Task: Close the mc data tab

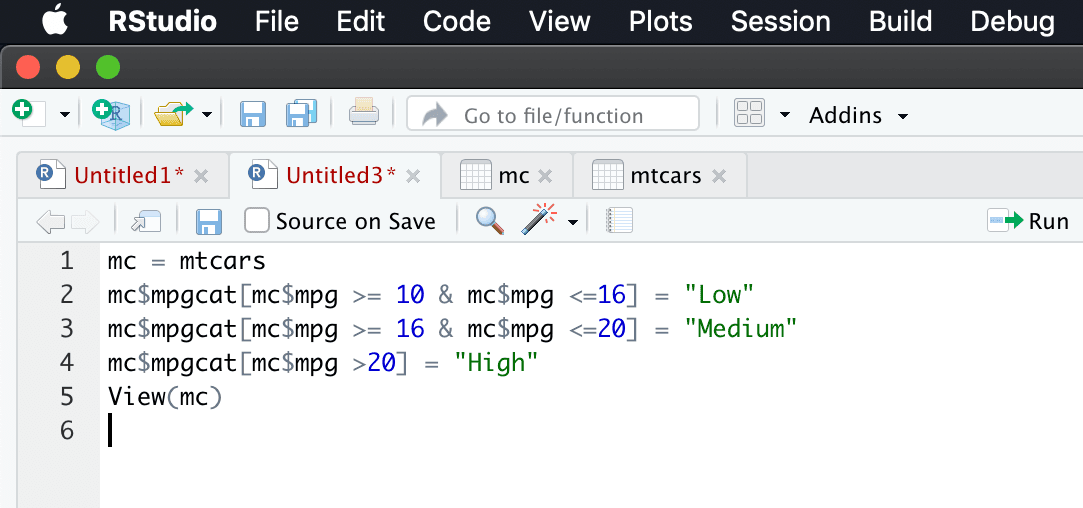Action: (545, 177)
